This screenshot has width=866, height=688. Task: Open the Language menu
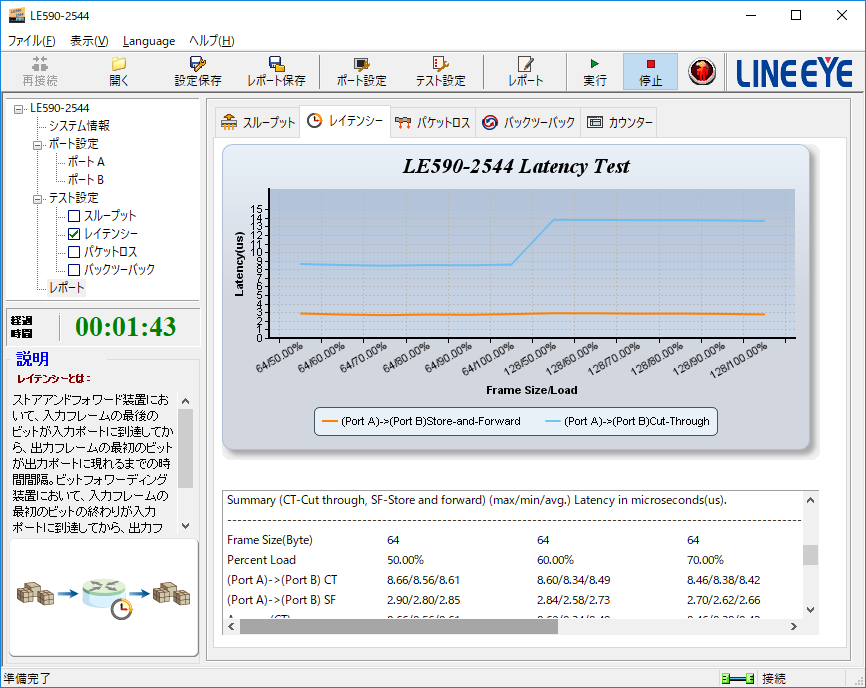[x=149, y=41]
